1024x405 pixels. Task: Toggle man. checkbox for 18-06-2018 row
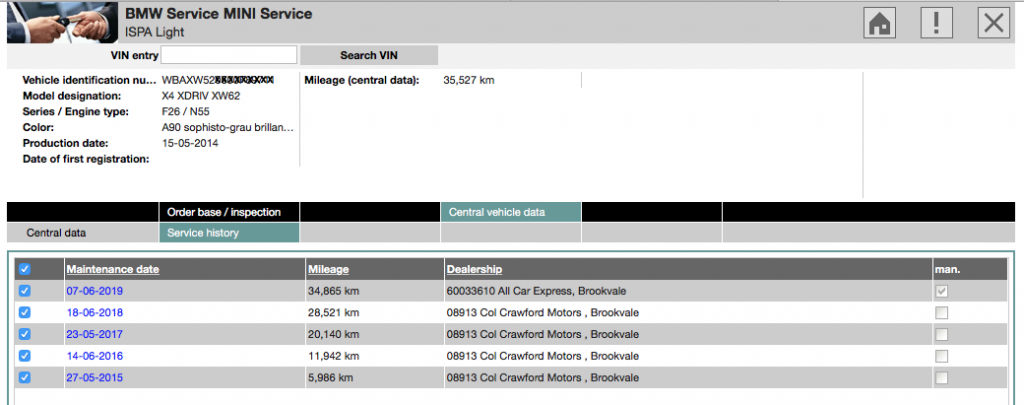point(941,313)
